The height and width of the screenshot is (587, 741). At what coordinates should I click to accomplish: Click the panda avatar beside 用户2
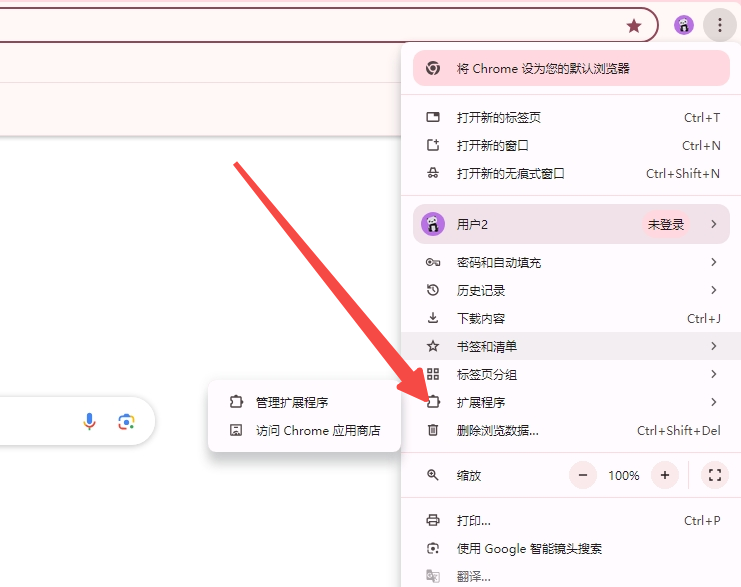pyautogui.click(x=433, y=224)
